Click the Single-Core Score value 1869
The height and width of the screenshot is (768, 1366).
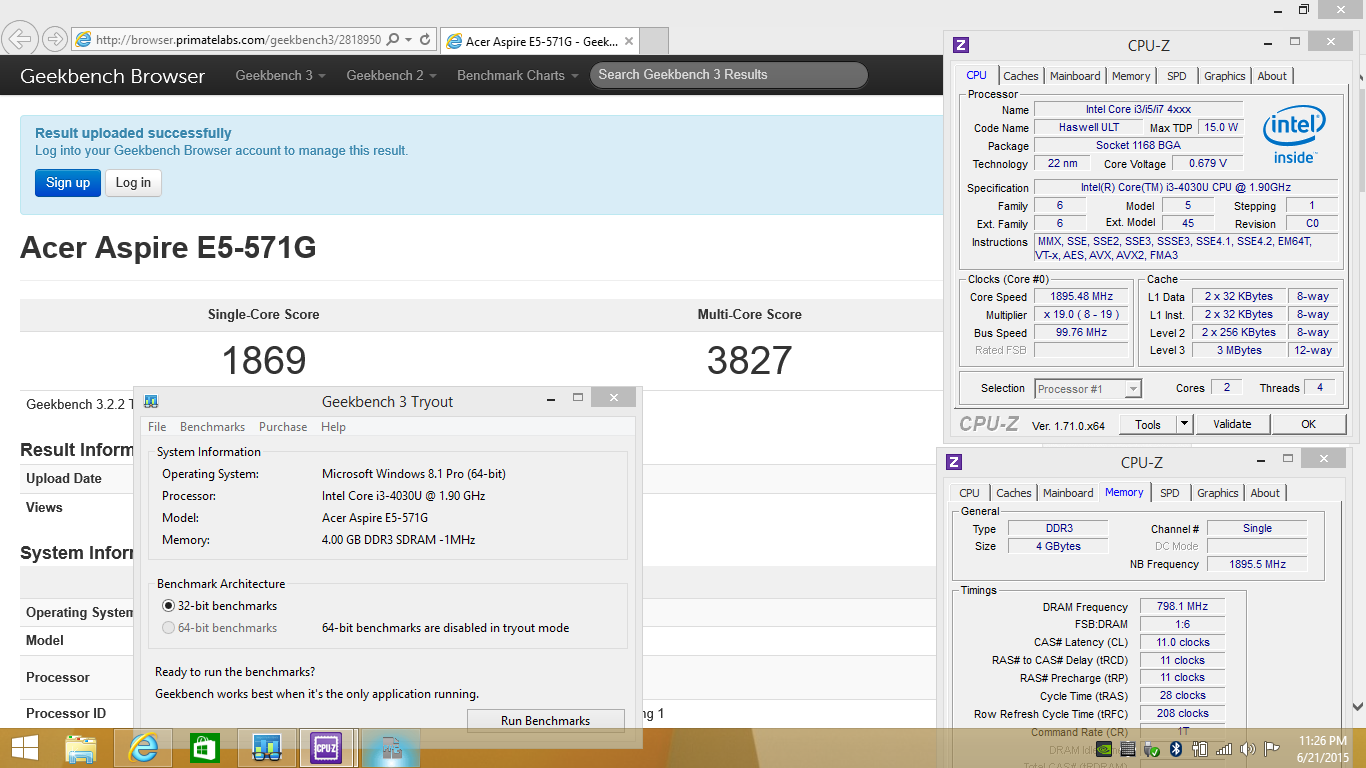pyautogui.click(x=264, y=361)
